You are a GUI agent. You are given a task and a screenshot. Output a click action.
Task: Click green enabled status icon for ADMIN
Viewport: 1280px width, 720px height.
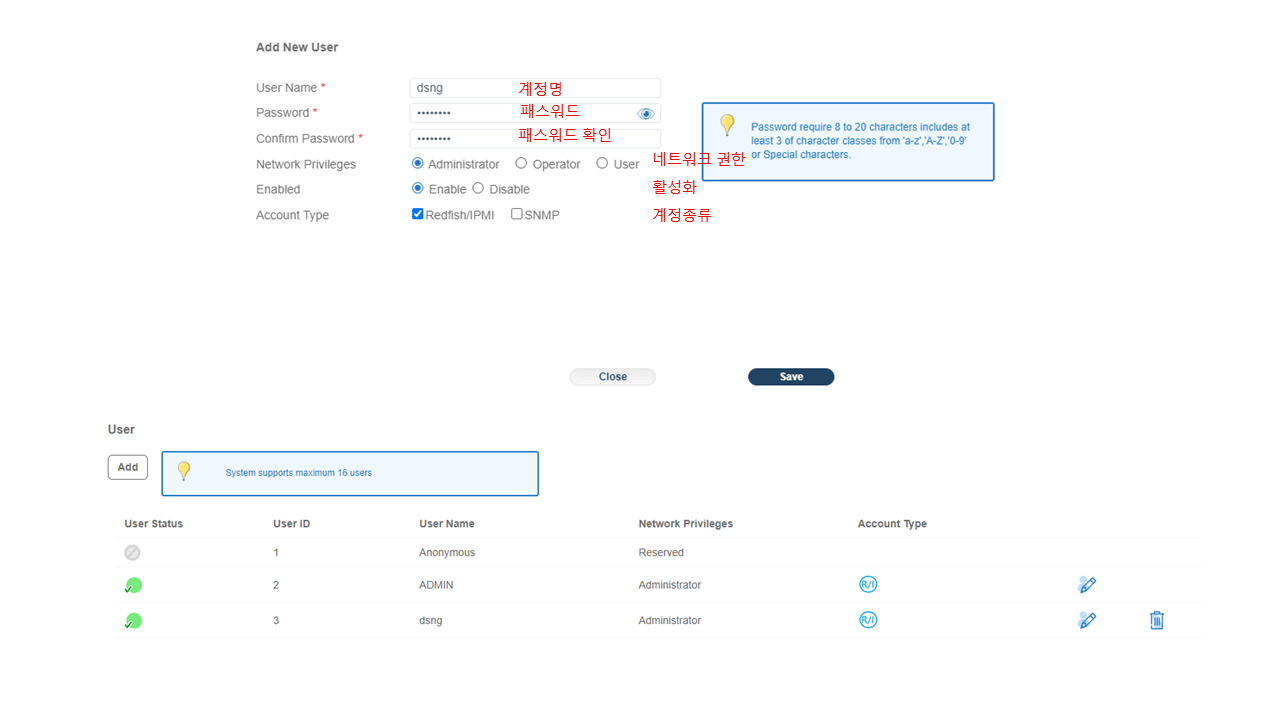(133, 585)
